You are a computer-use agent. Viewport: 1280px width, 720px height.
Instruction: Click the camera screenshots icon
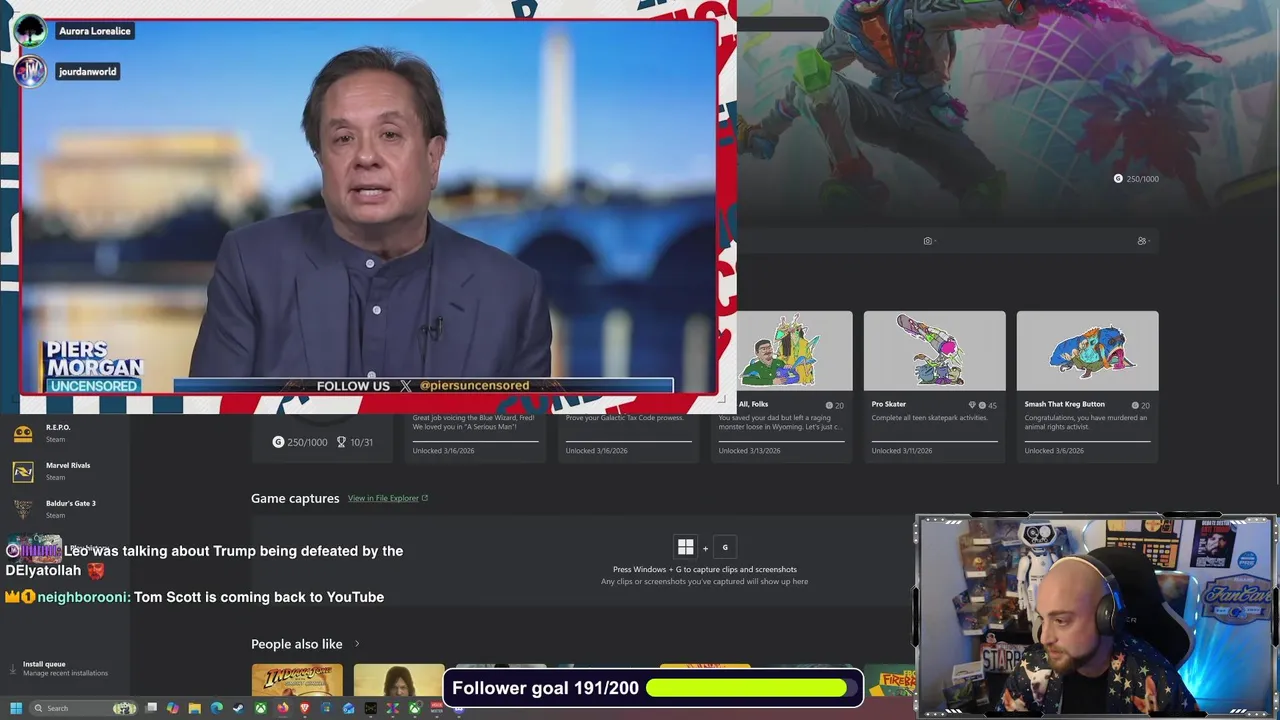pyautogui.click(x=928, y=241)
